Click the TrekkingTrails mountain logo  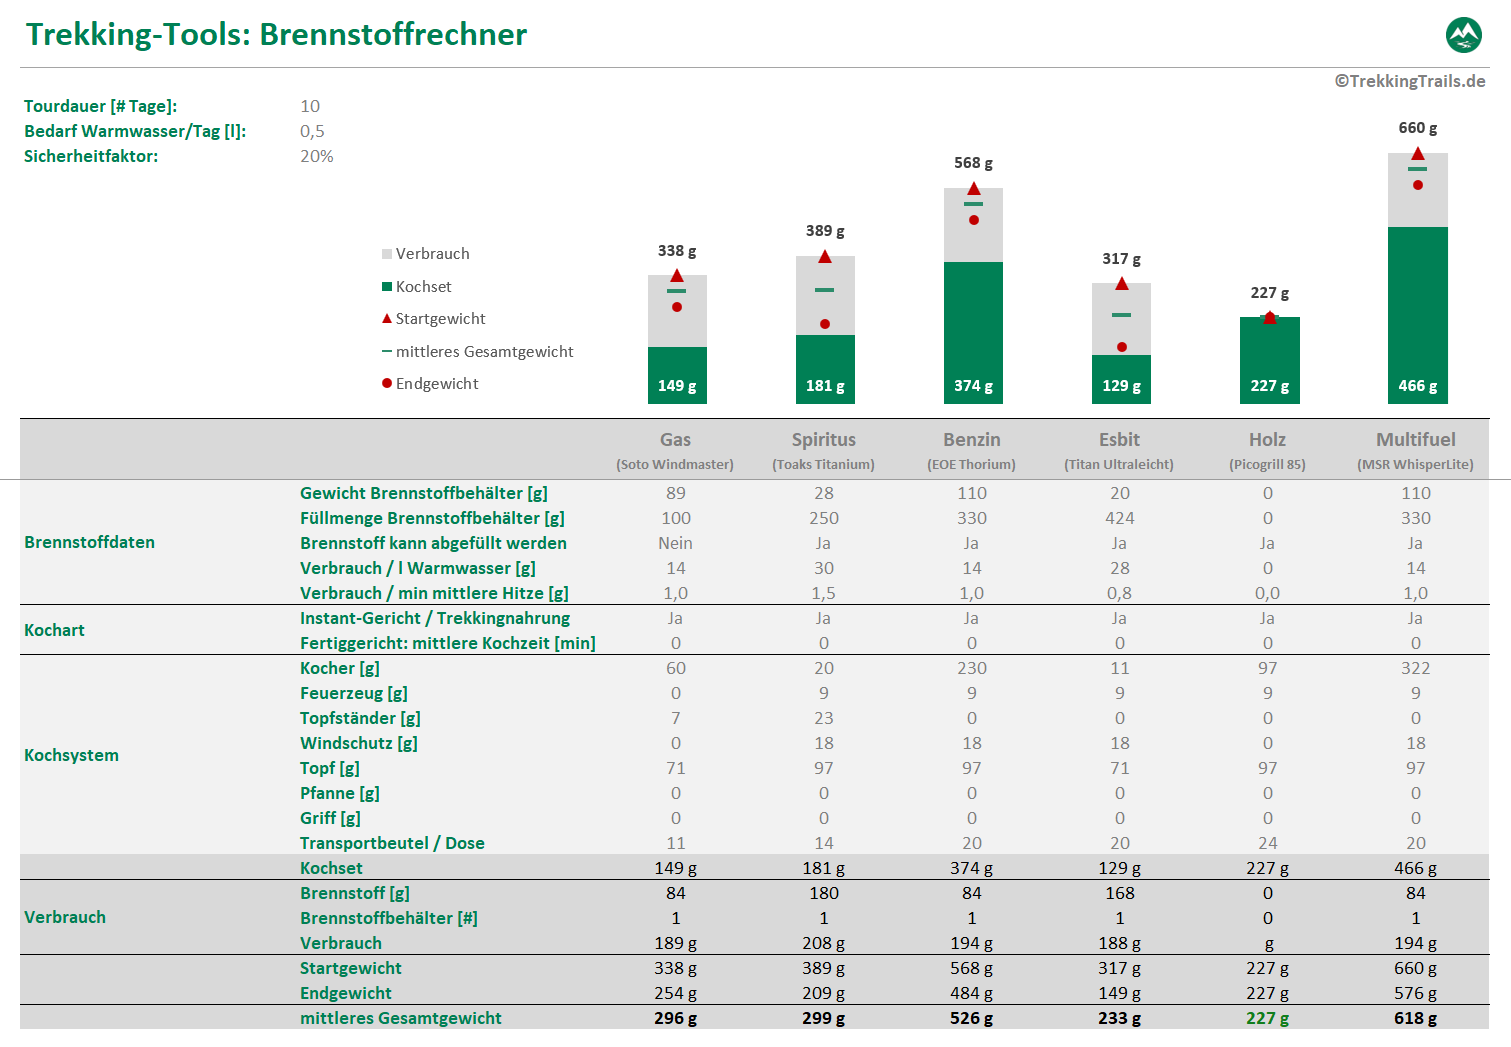(1464, 35)
